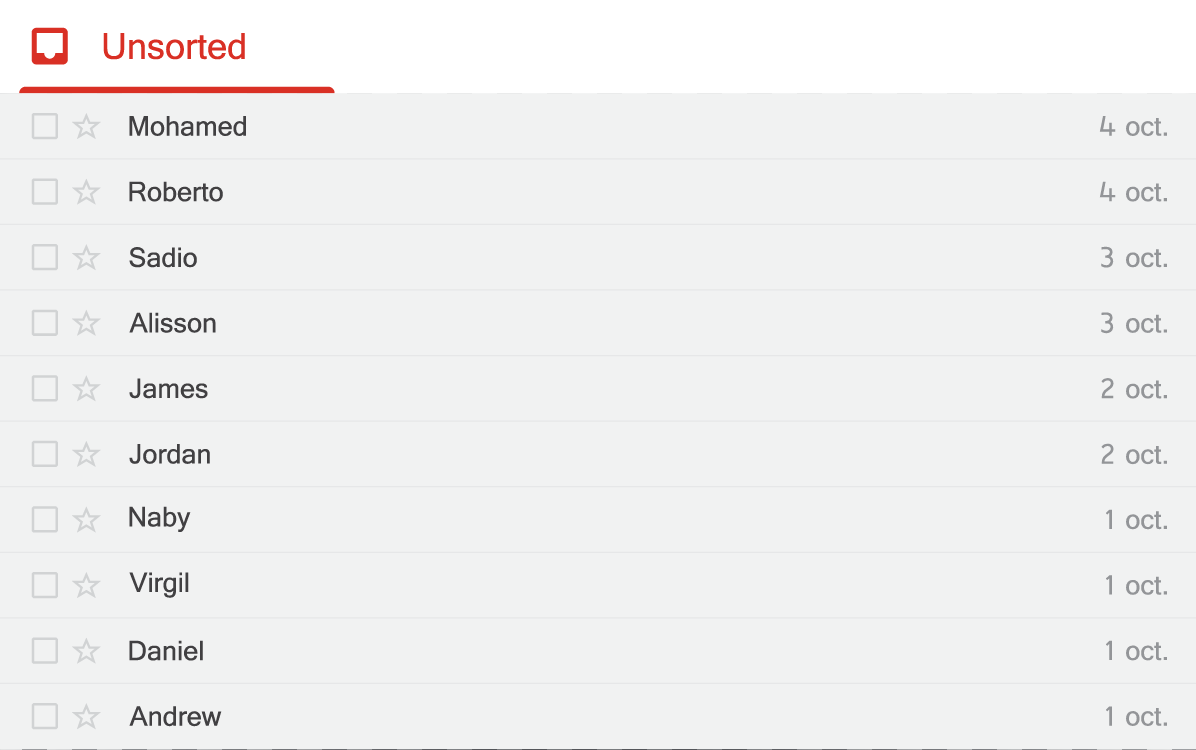Open James's message dated 2 oct.
The width and height of the screenshot is (1196, 750).
coord(598,389)
